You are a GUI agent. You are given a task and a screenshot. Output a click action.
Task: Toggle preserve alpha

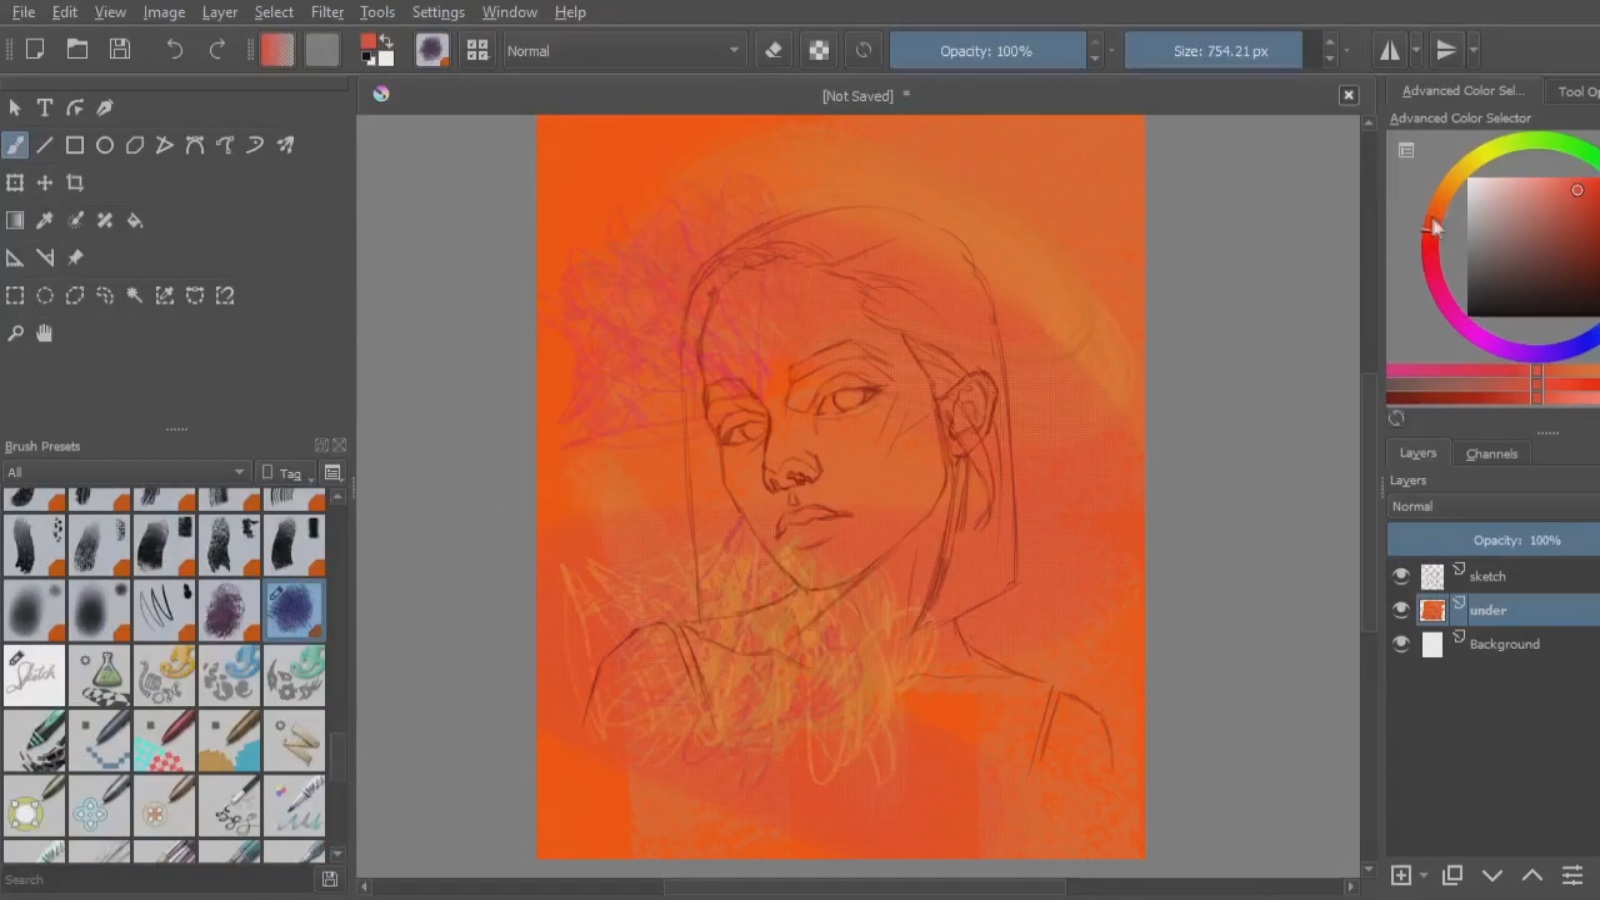819,50
